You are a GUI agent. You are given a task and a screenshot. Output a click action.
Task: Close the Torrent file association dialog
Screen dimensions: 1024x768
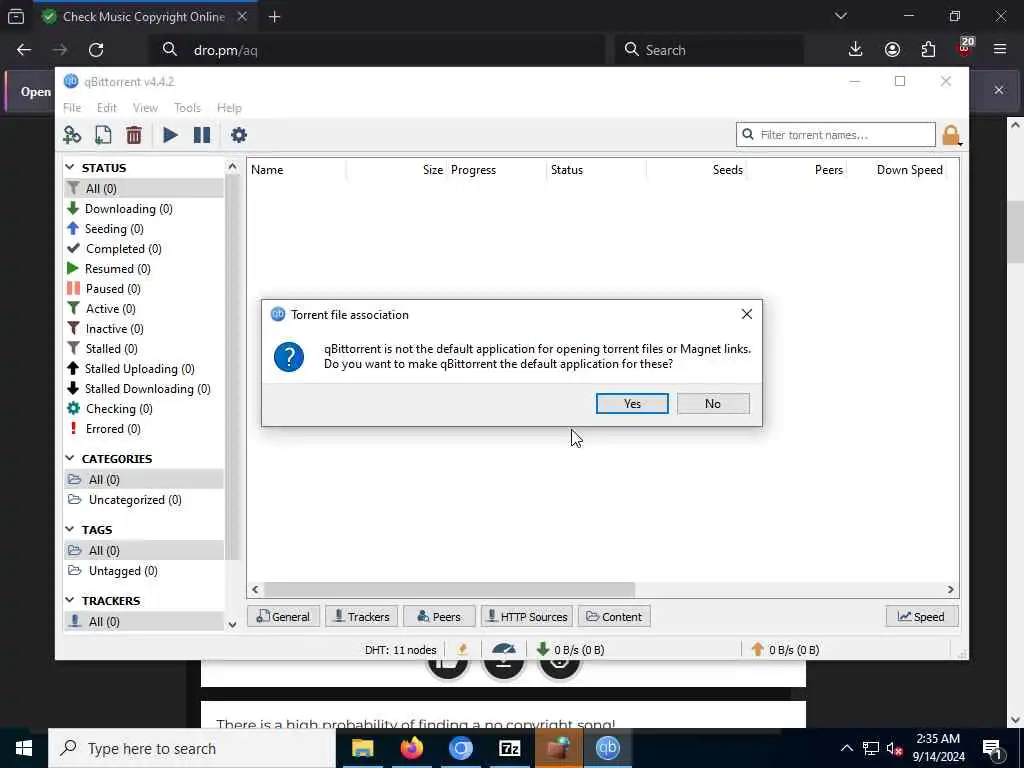click(747, 314)
